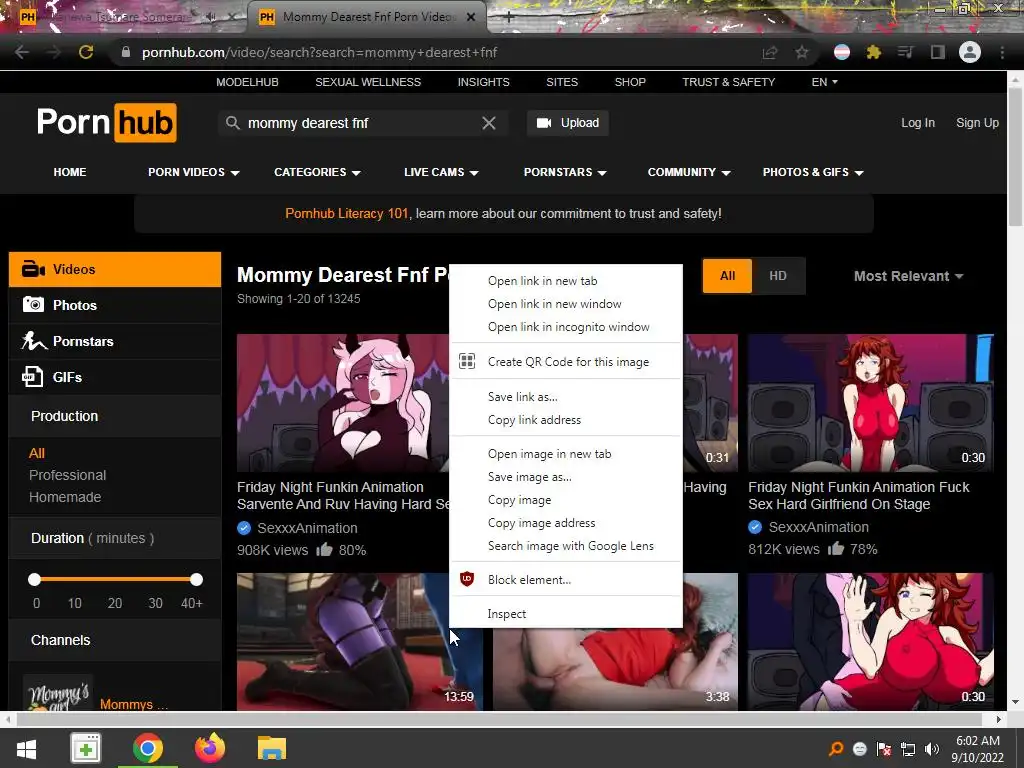Image resolution: width=1024 pixels, height=768 pixels.
Task: Open the extensions puzzle-piece icon
Action: pyautogui.click(x=873, y=52)
